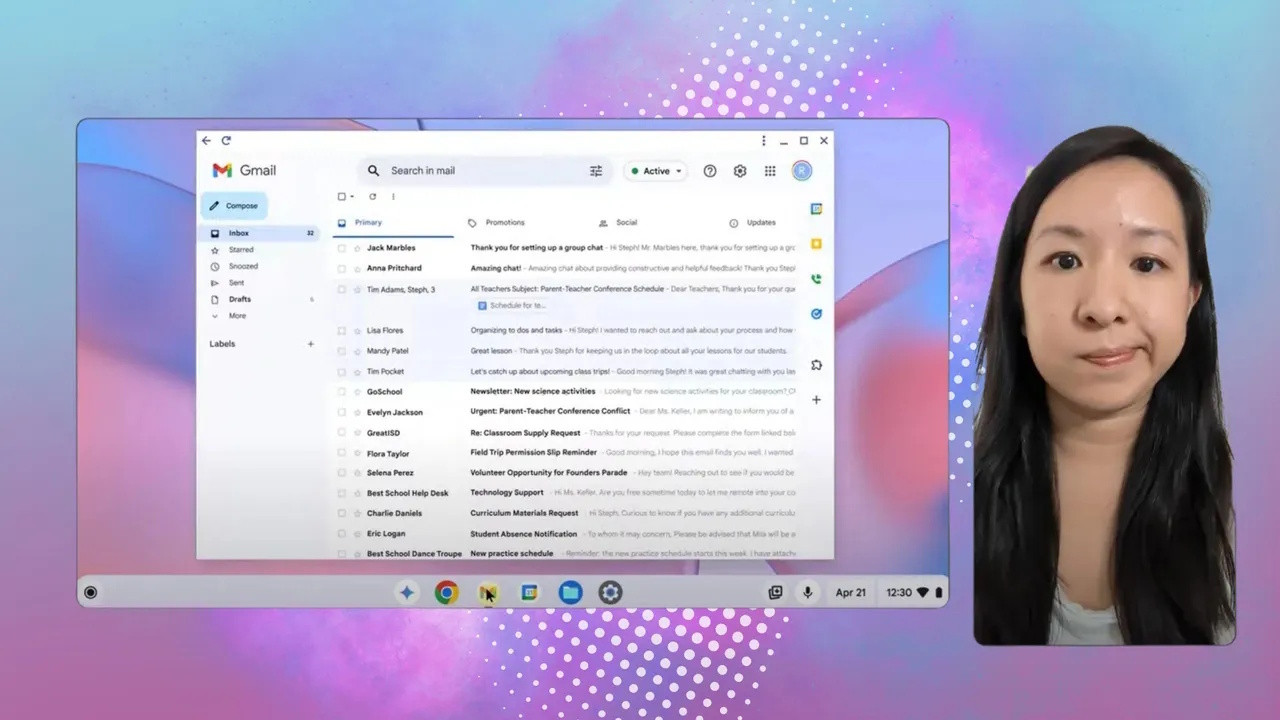
Task: Open the Apr 21 date tray
Action: point(850,593)
